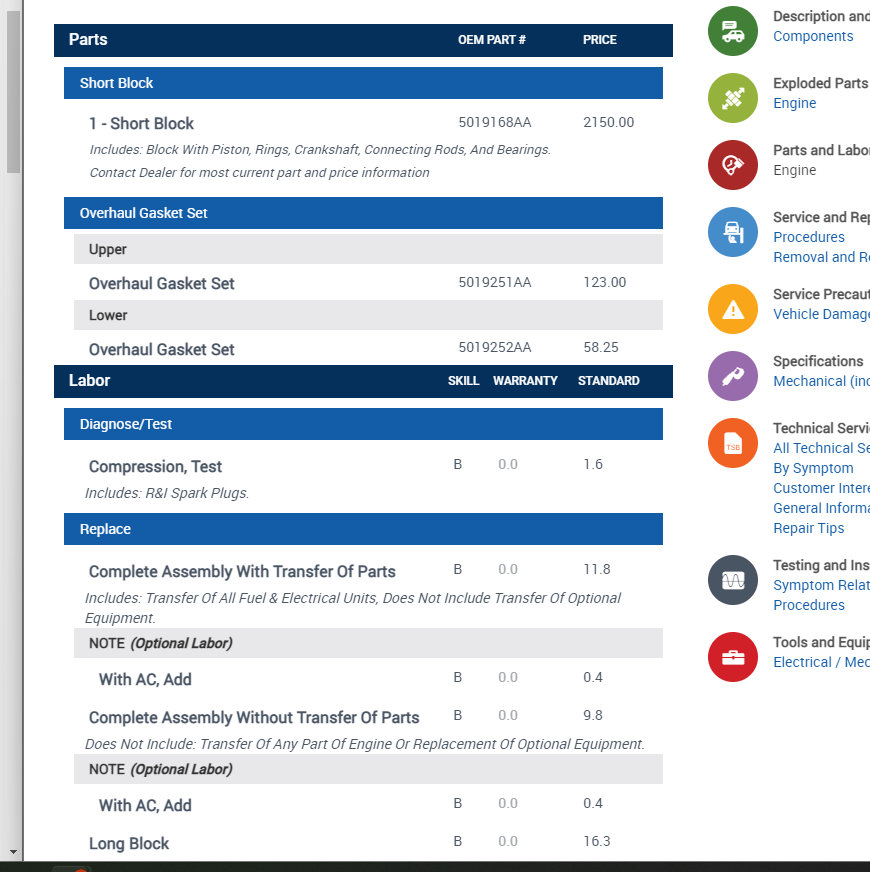Open the orange Service Precautions warning icon
Image resolution: width=870 pixels, height=872 pixels.
pos(733,309)
